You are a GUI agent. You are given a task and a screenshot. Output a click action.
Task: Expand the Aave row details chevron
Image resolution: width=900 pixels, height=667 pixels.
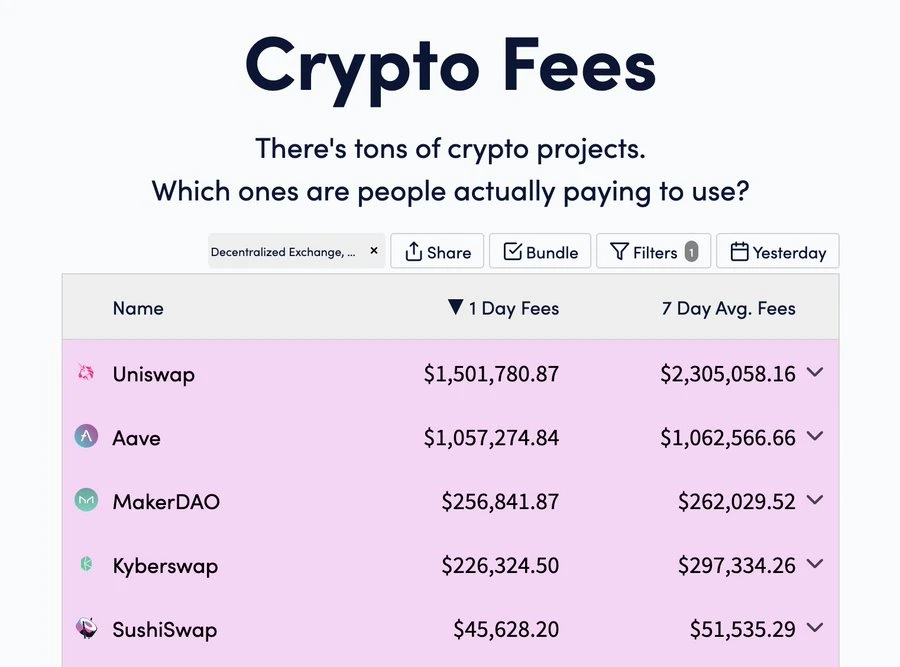pyautogui.click(x=815, y=436)
